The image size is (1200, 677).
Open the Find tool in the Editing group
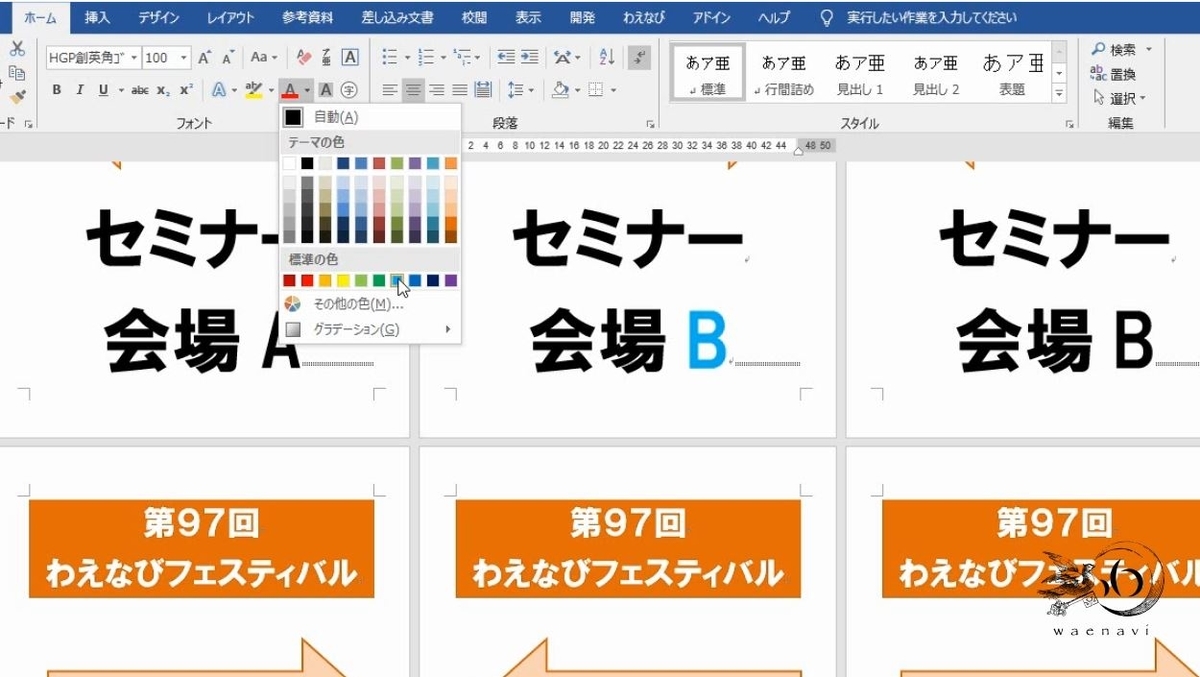pos(1115,48)
